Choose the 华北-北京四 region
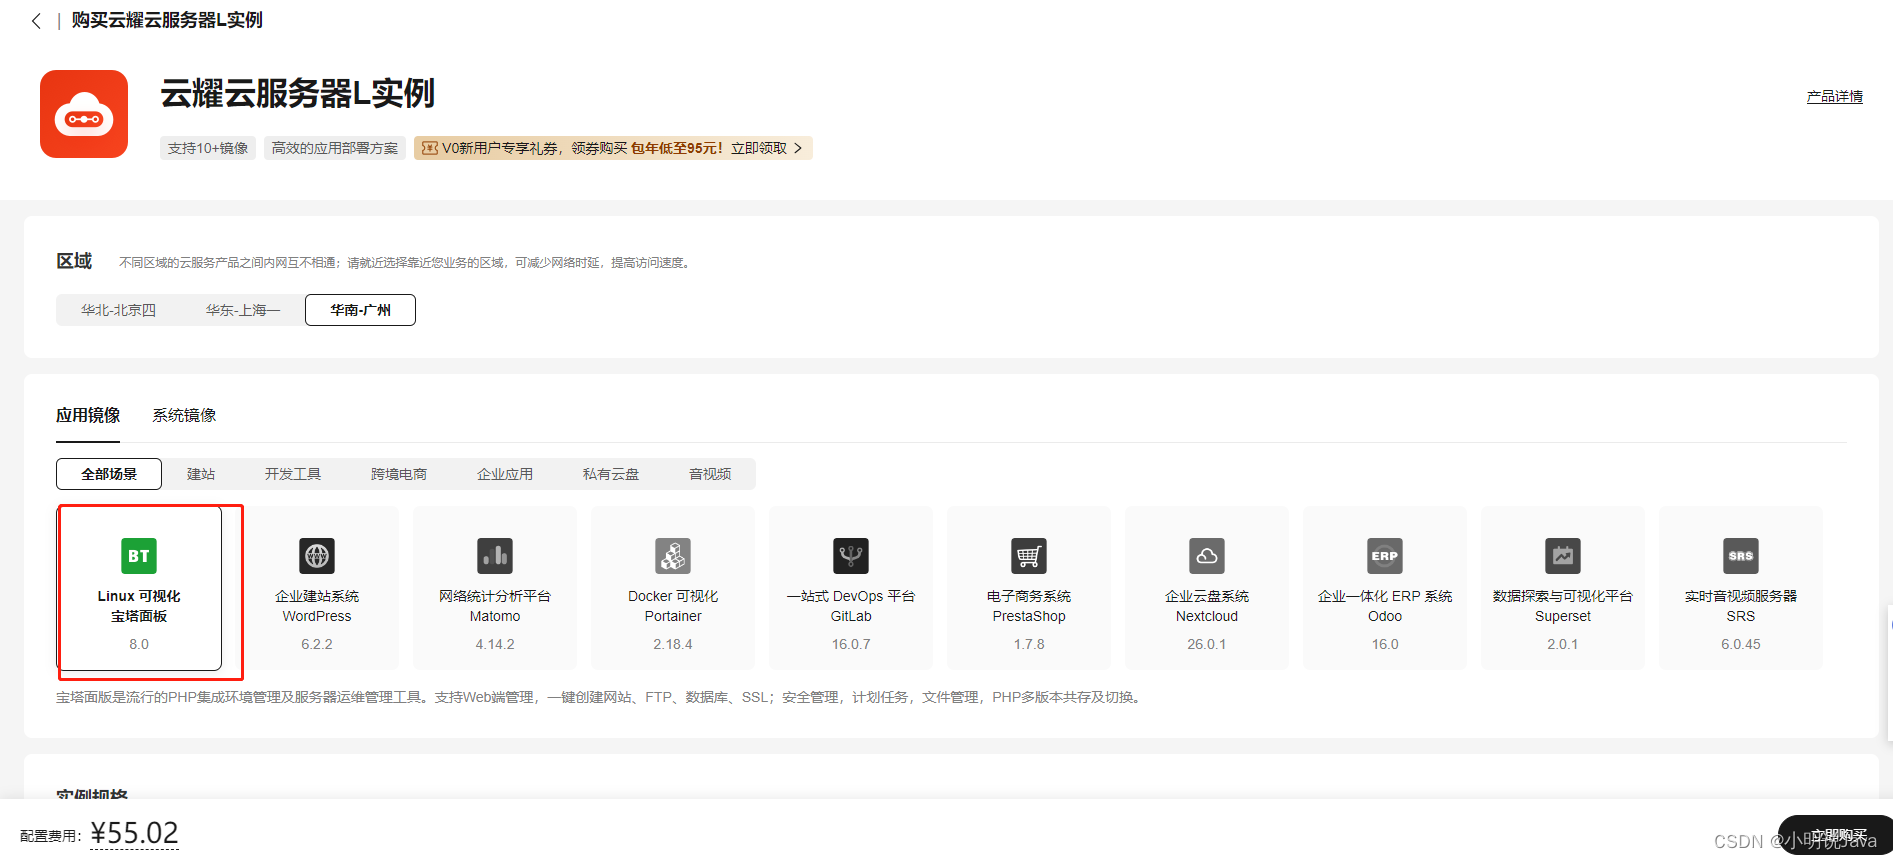 118,310
